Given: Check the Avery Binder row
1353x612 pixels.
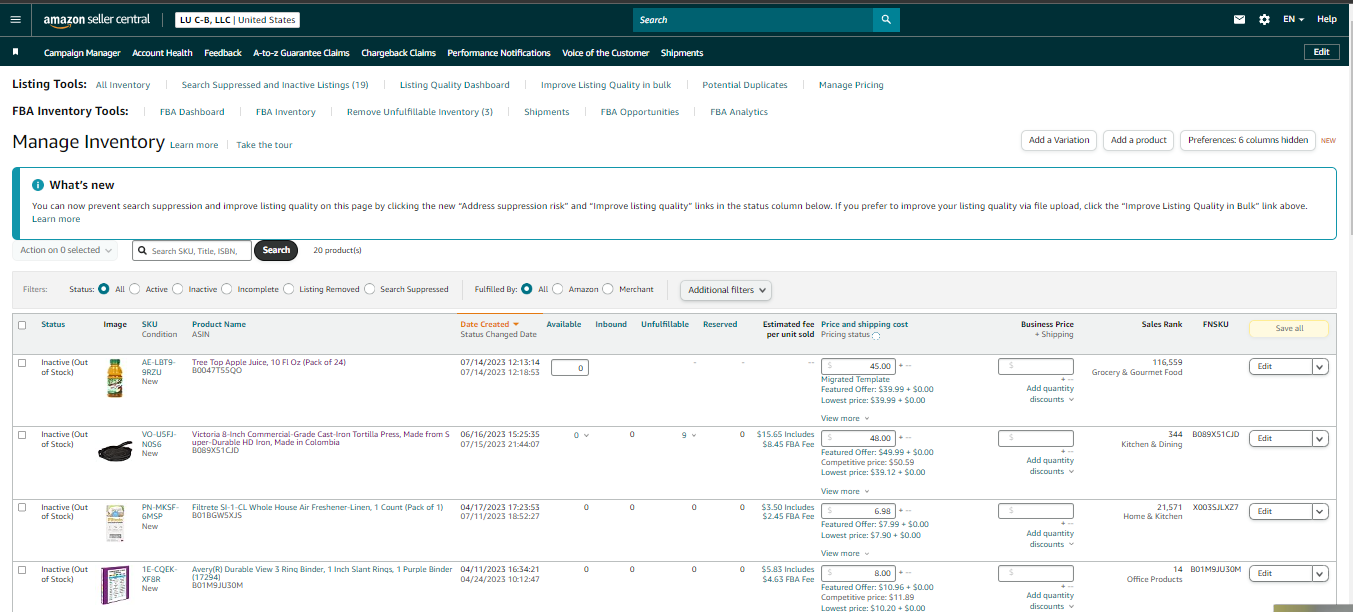Looking at the screenshot, I should coord(22,569).
